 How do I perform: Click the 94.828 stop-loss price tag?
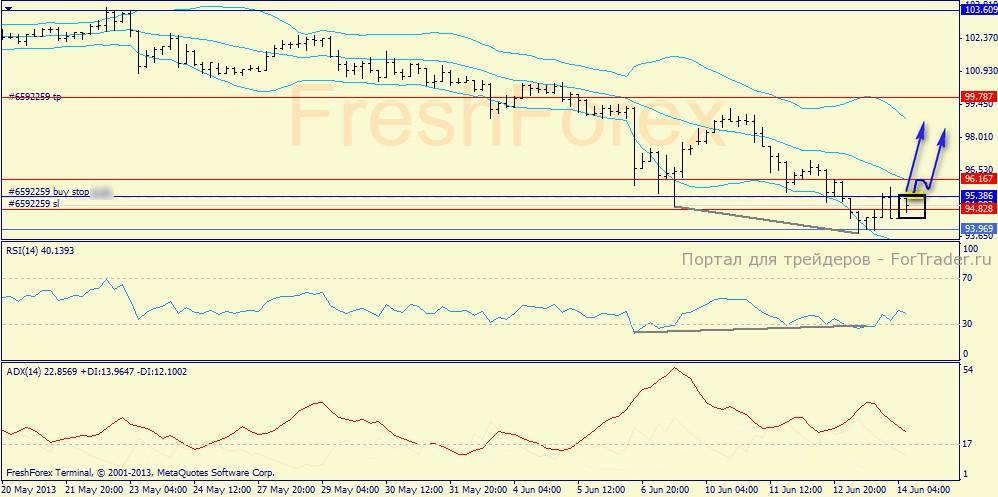tap(978, 208)
